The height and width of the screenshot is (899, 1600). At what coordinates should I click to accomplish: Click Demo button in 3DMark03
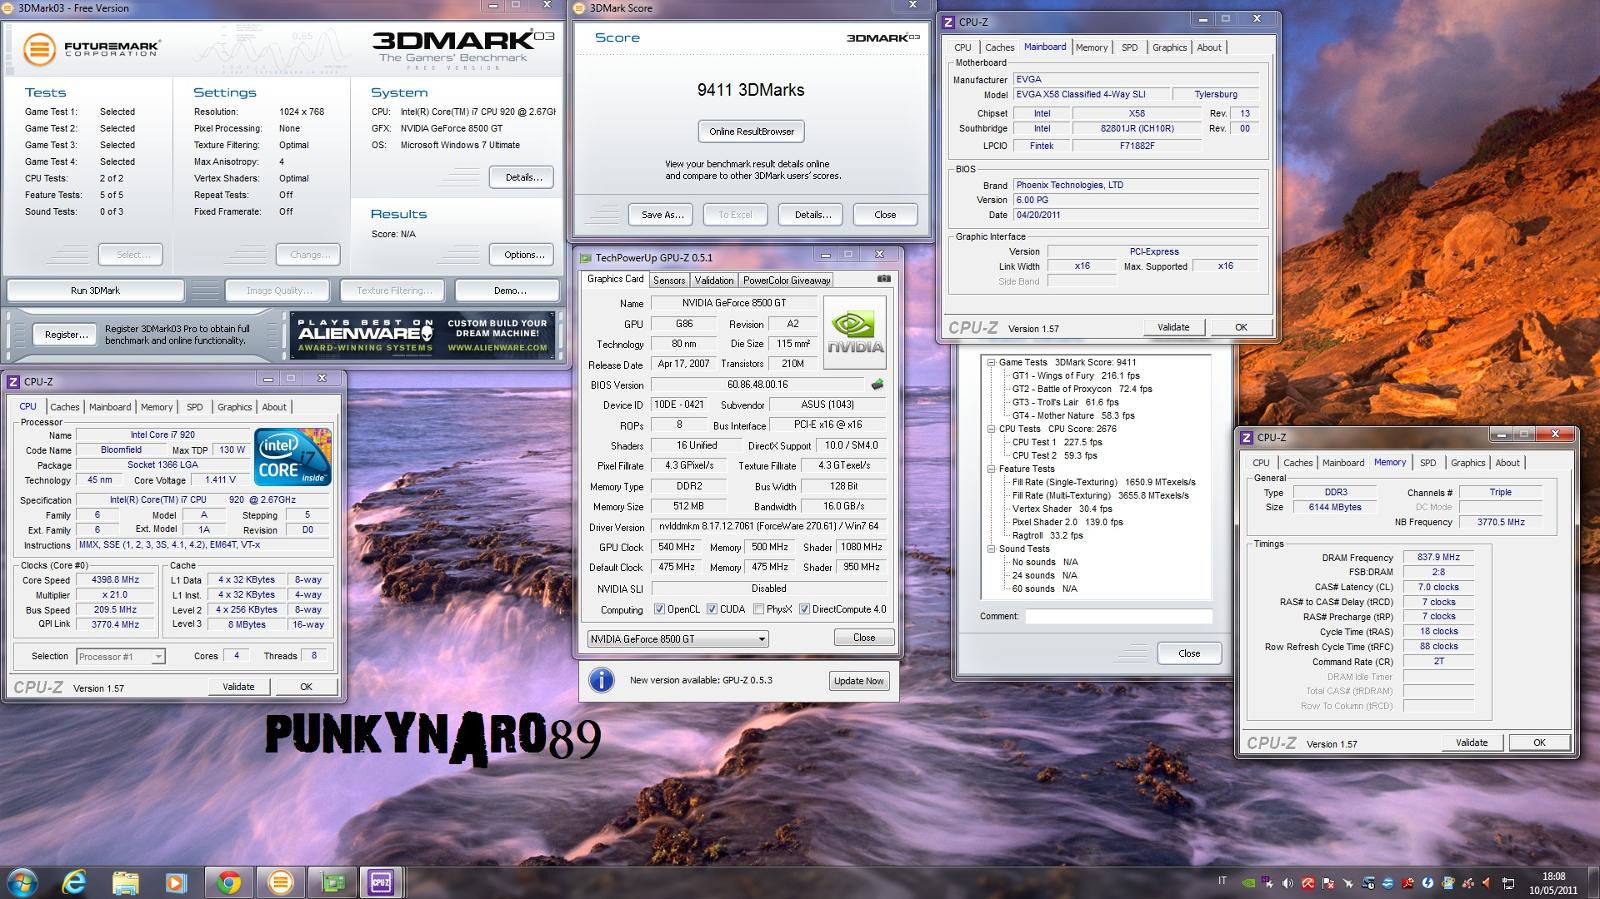click(509, 290)
